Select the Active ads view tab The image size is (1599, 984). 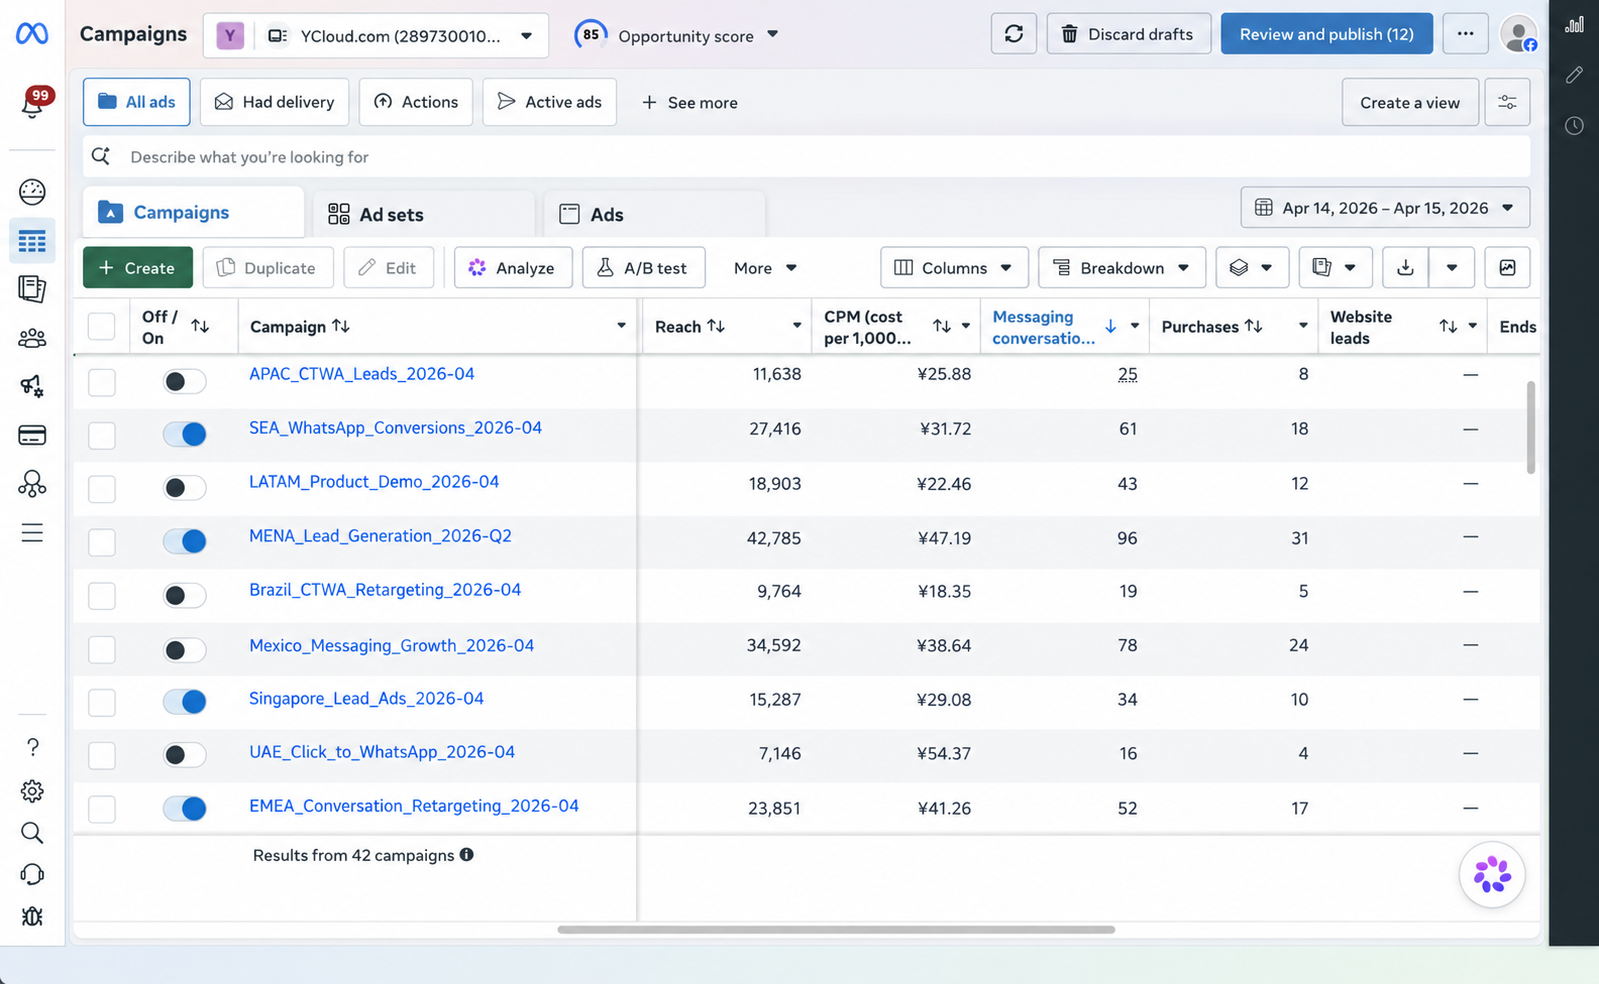pos(549,102)
